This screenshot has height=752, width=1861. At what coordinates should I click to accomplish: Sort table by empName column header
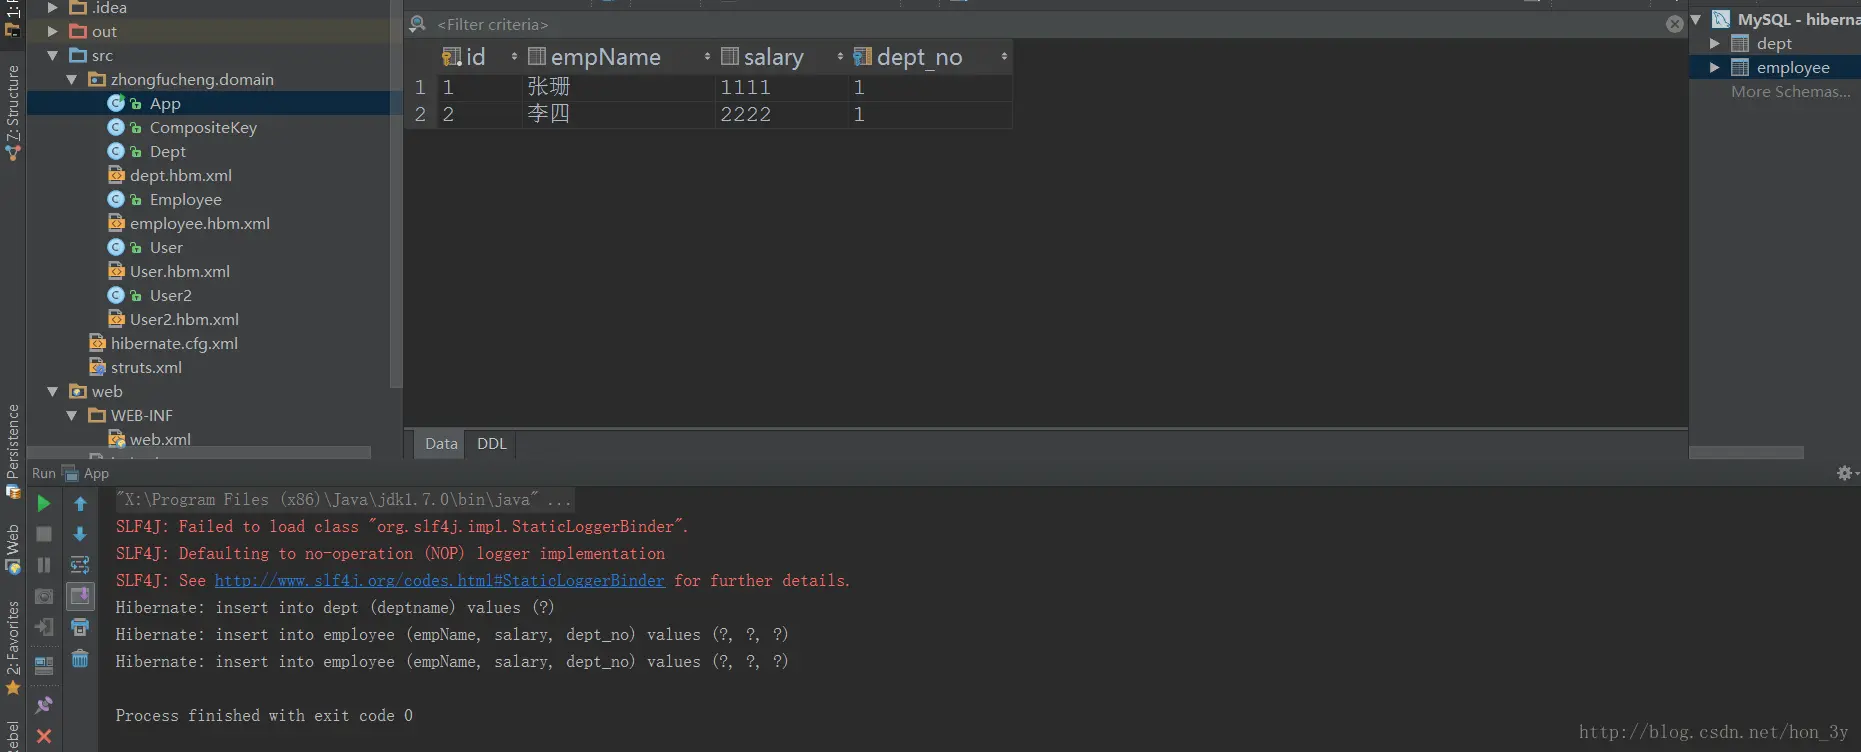pyautogui.click(x=618, y=57)
